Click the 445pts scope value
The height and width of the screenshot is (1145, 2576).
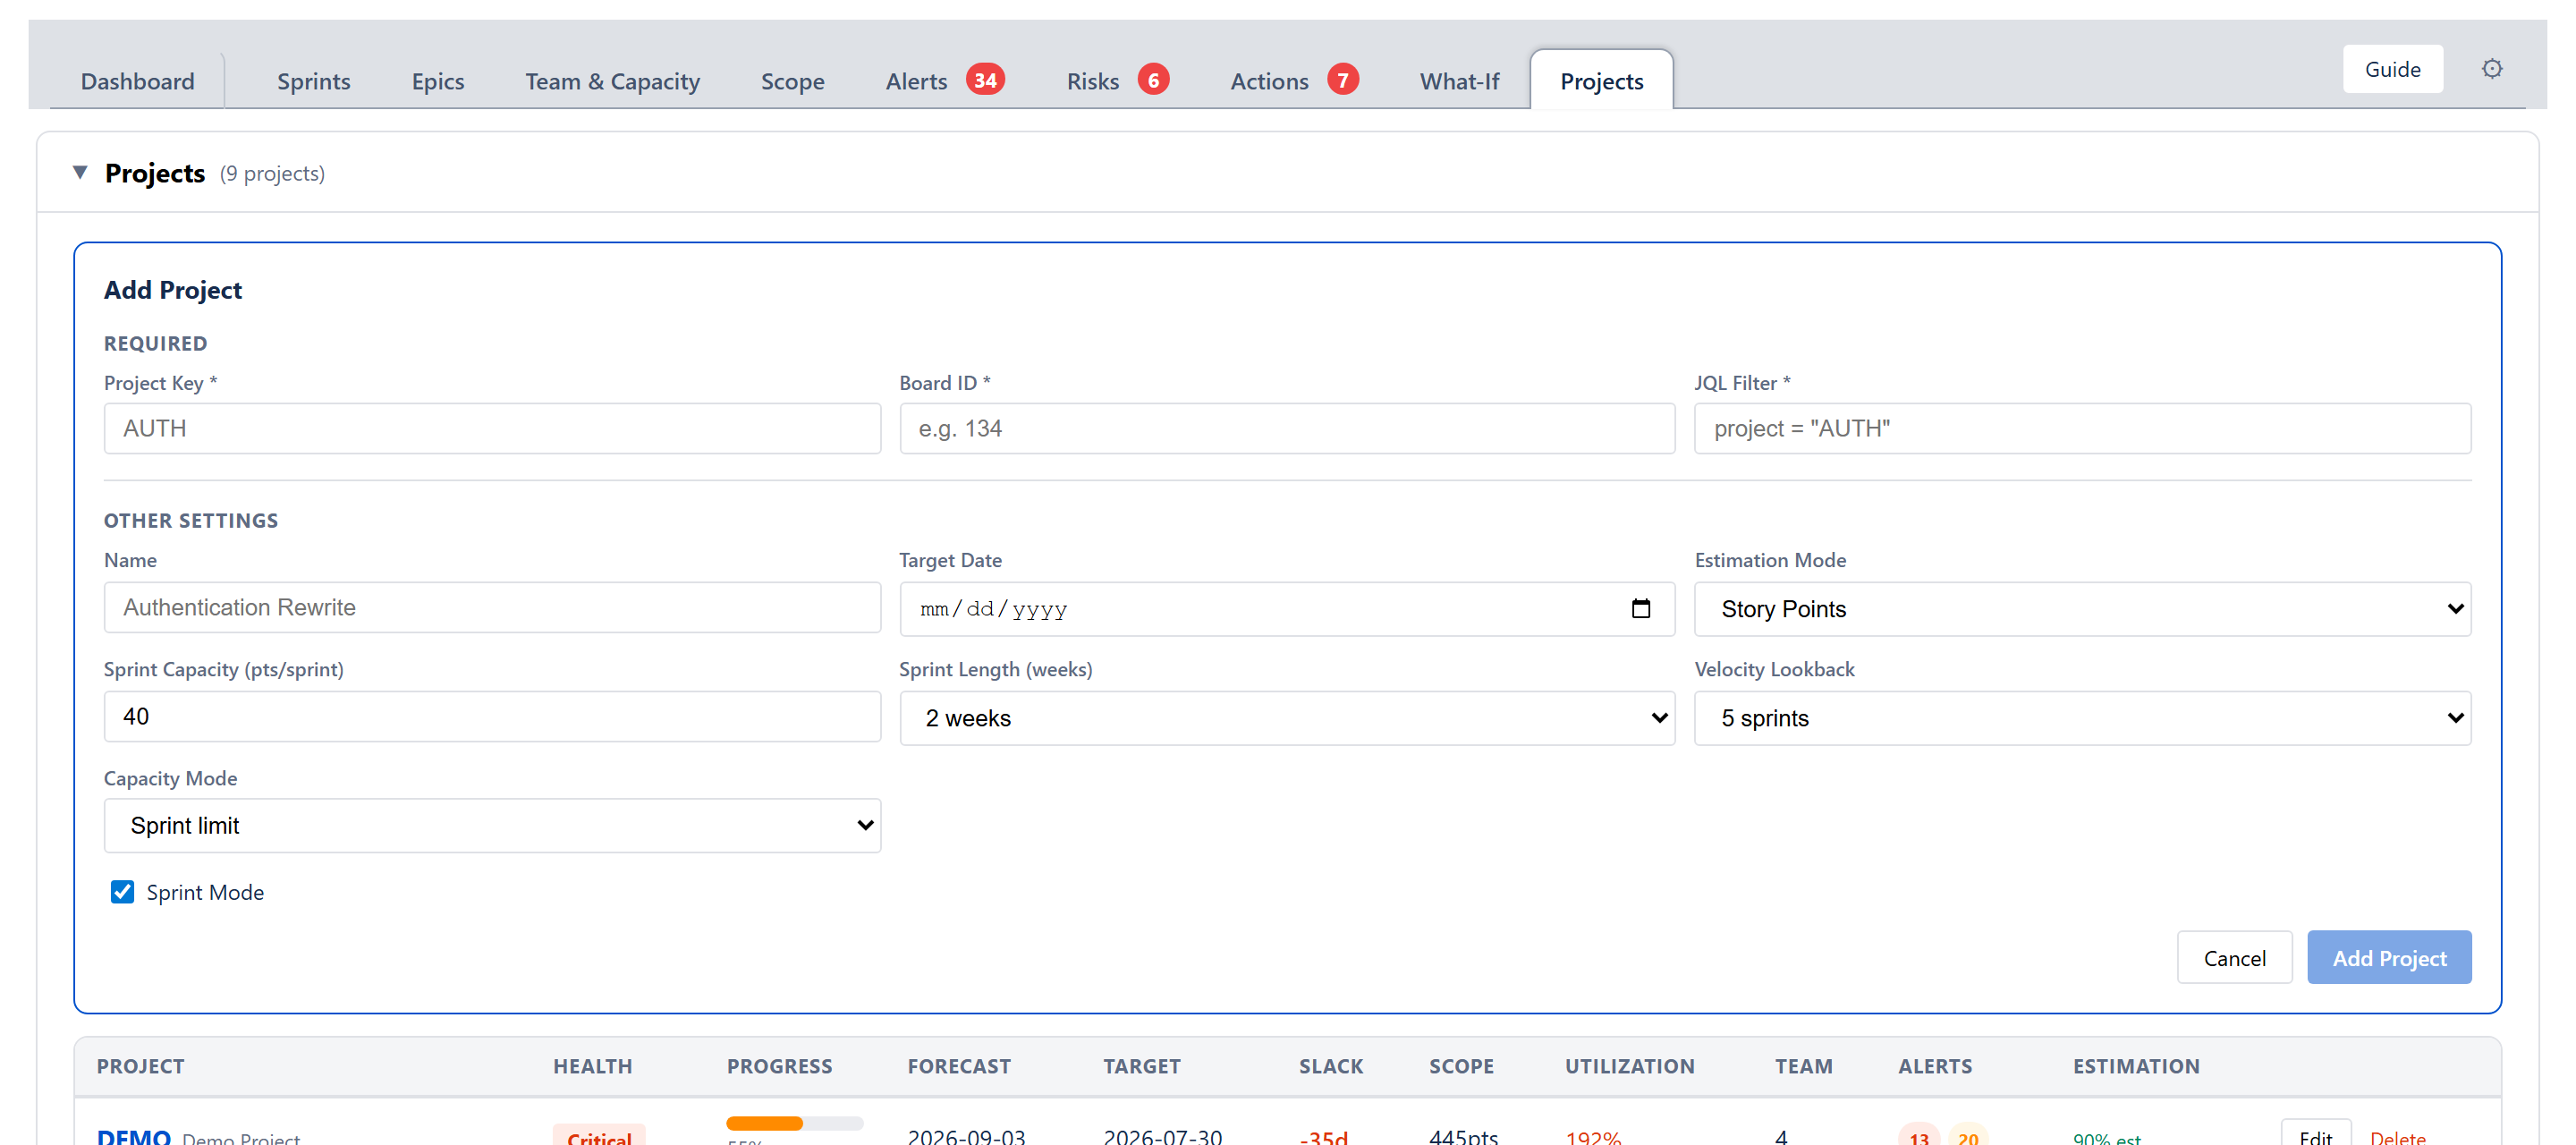click(1463, 1136)
